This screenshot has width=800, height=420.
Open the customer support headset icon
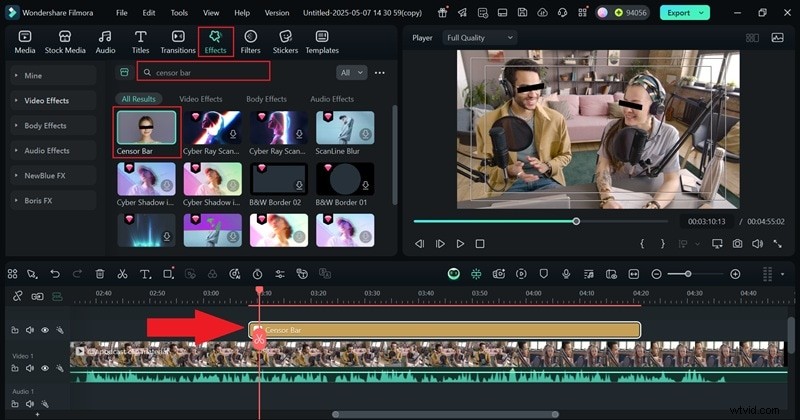562,13
